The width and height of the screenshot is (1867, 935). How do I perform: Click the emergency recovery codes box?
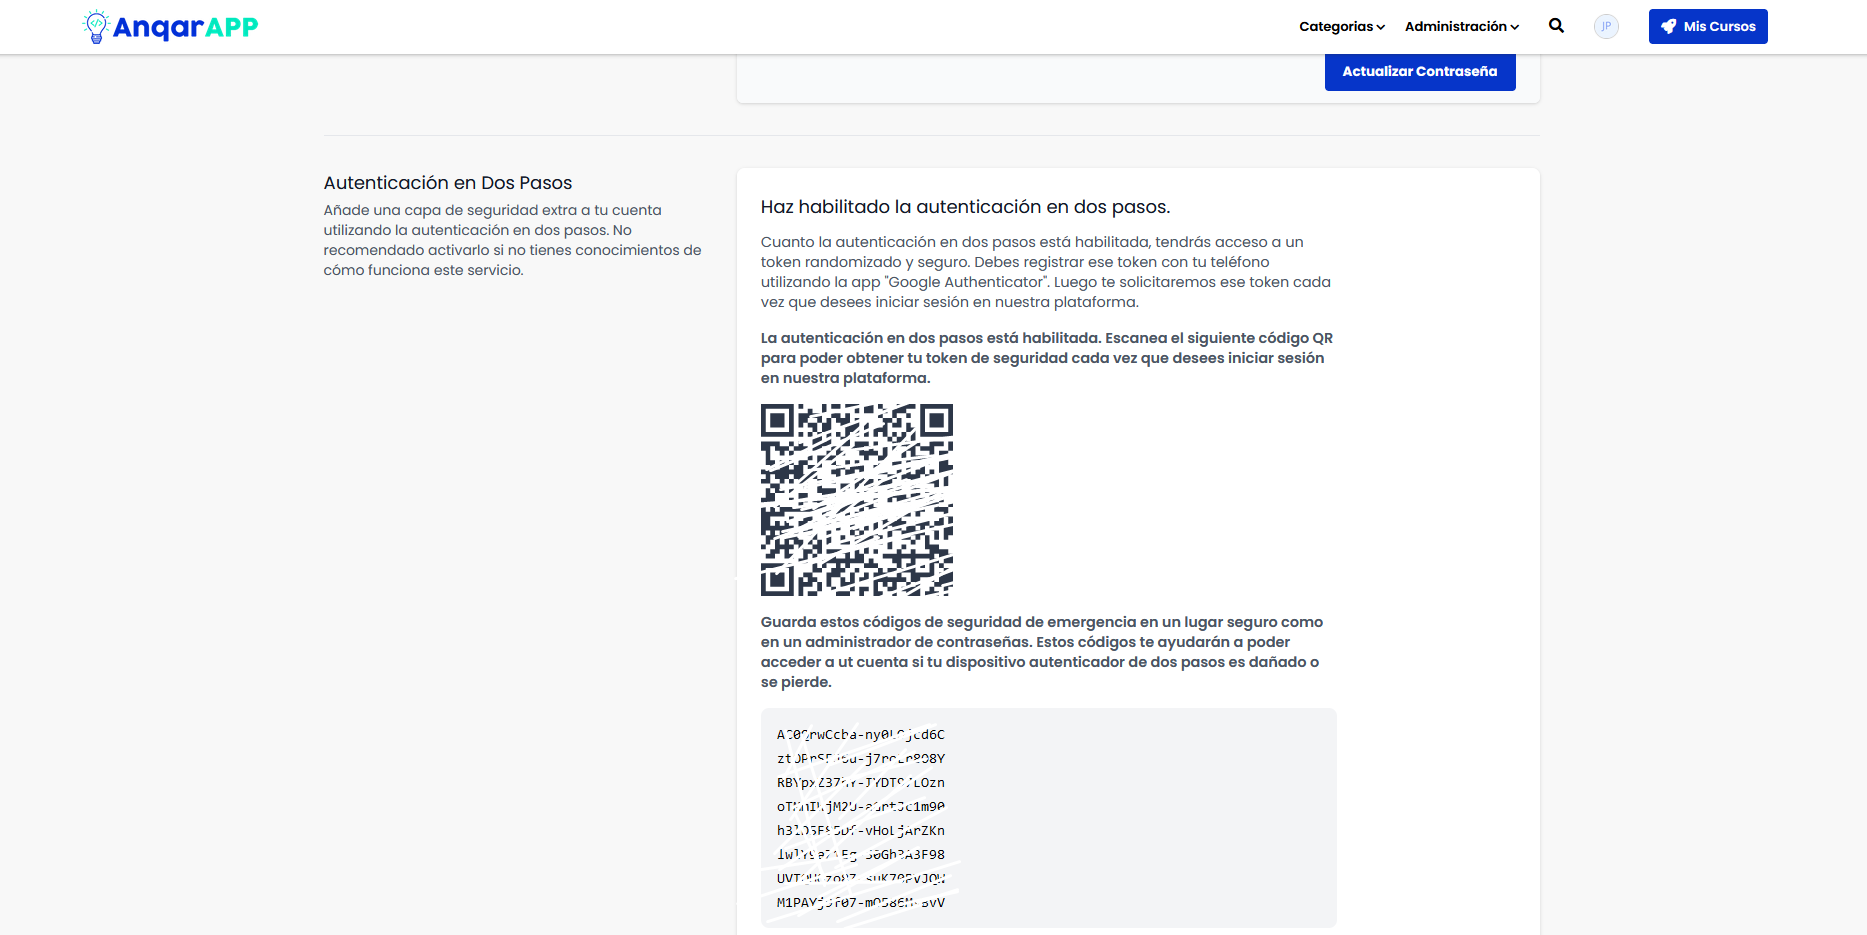click(1049, 818)
